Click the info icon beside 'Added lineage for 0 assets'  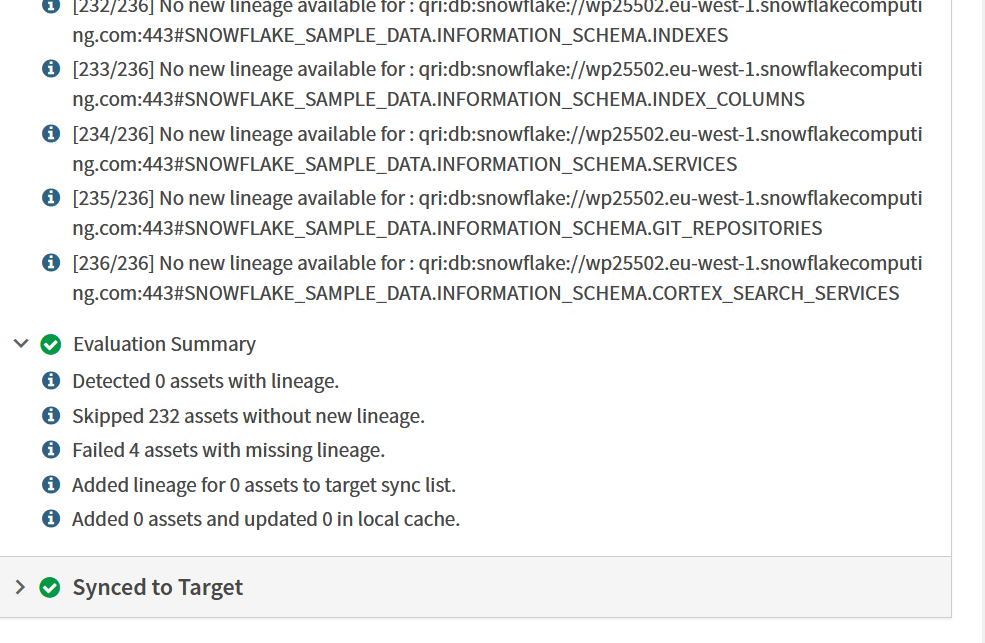[51, 484]
